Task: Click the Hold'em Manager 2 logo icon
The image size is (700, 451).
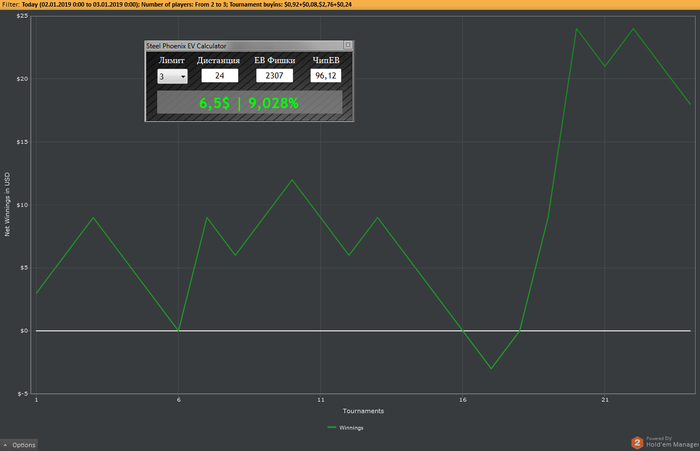Action: coord(637,443)
